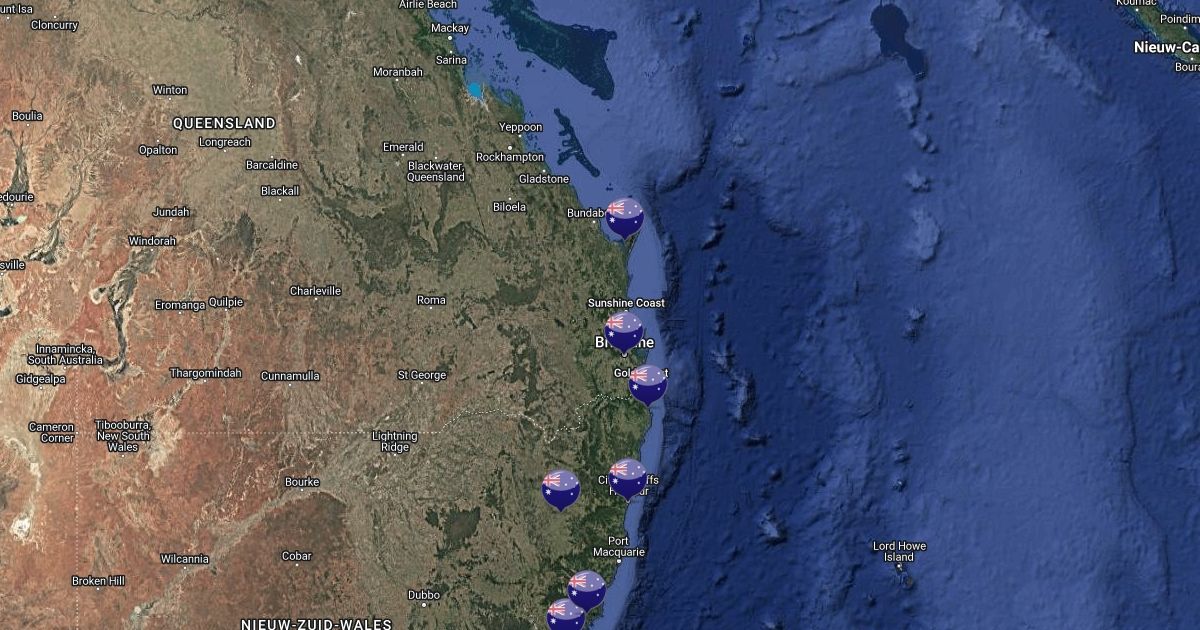Select the Longreach town label
The image size is (1200, 630).
225,142
